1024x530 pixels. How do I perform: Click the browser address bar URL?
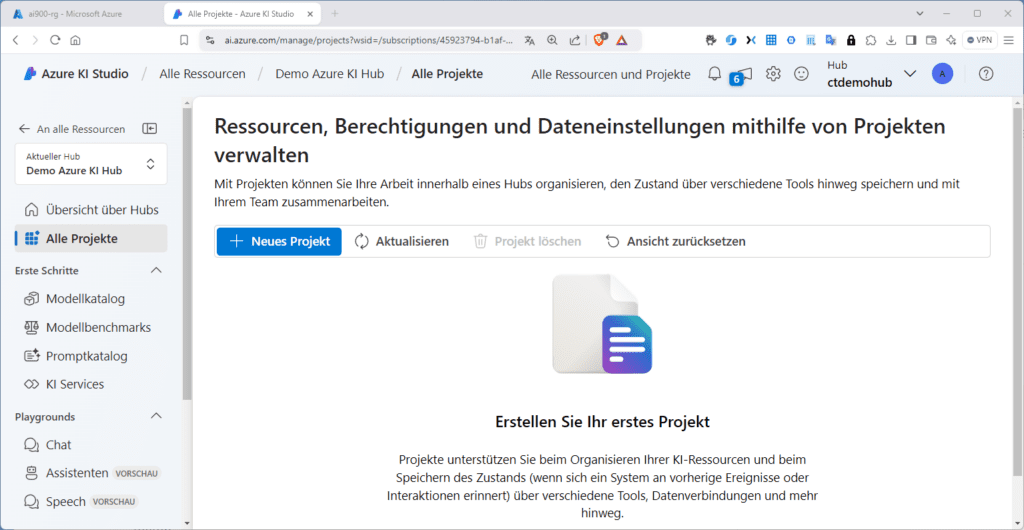tap(368, 40)
